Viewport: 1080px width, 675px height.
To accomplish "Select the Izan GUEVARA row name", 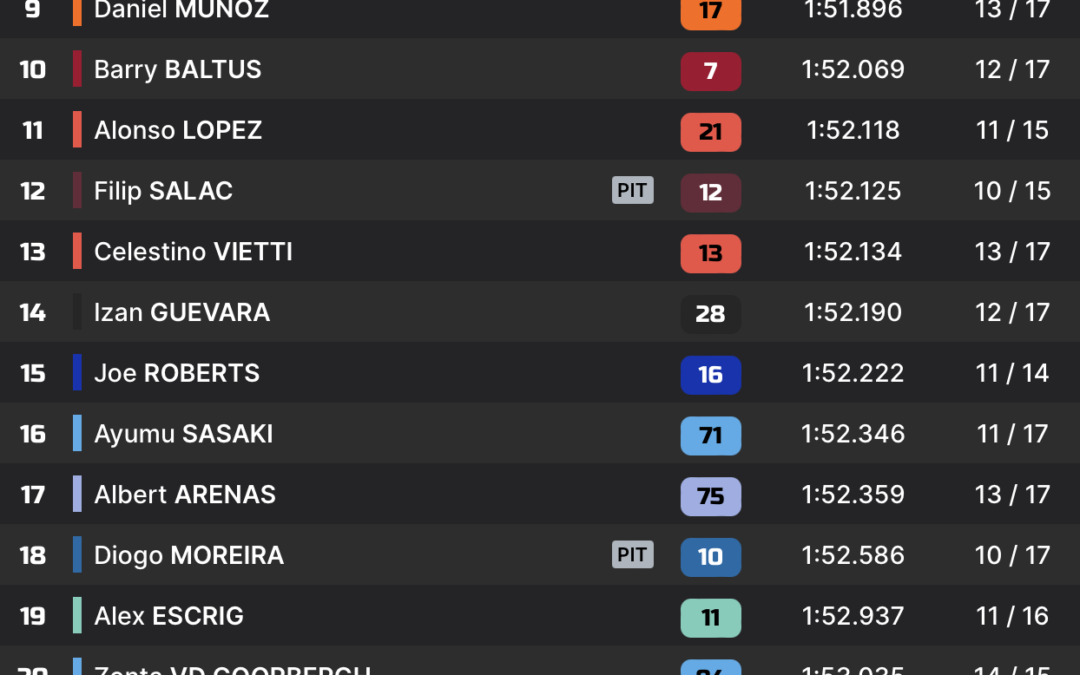I will [182, 313].
